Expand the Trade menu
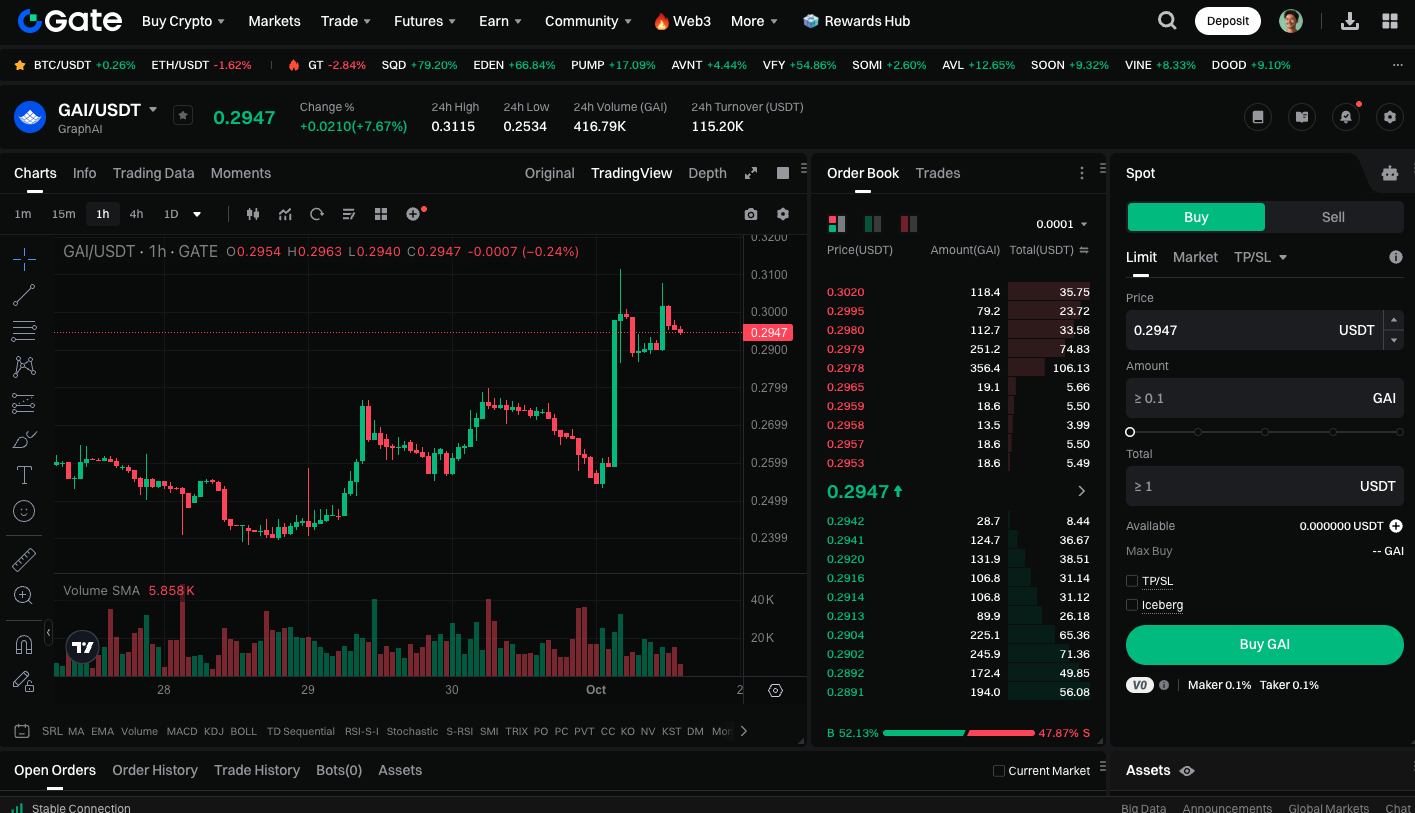Viewport: 1415px width, 813px height. pyautogui.click(x=346, y=21)
